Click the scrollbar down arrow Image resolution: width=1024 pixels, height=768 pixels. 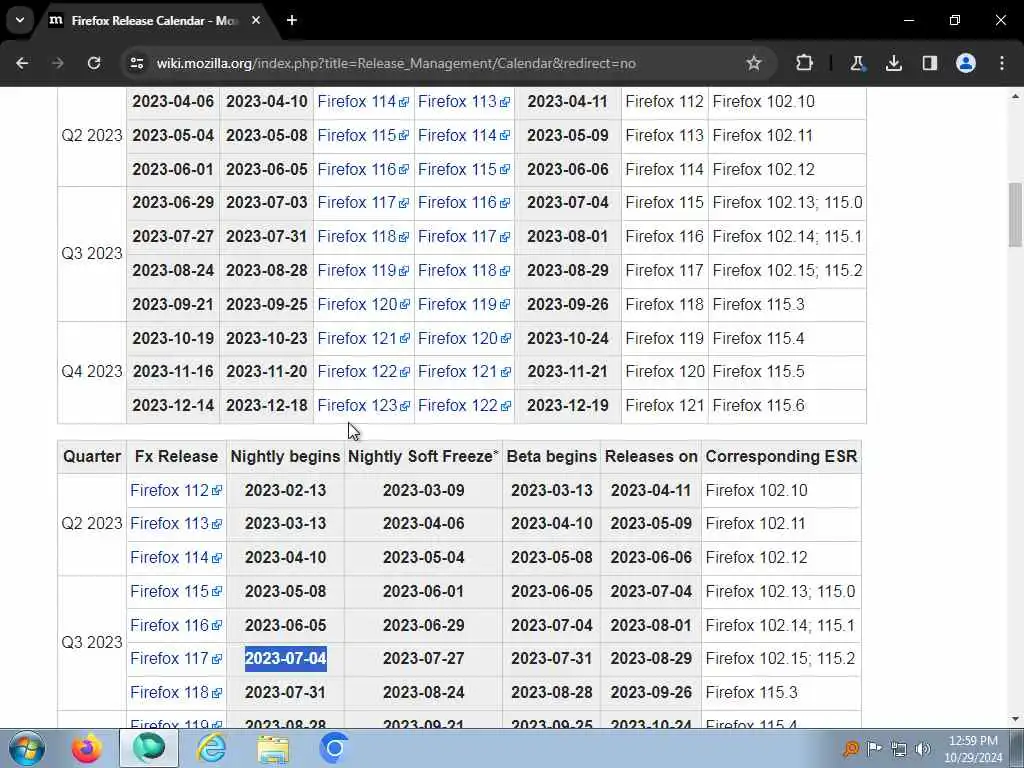point(1015,720)
